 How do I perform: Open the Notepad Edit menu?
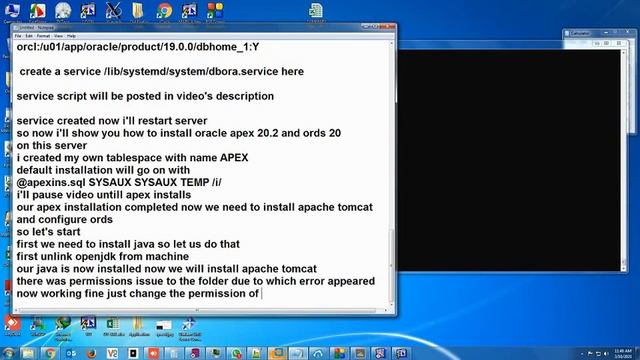(29, 36)
